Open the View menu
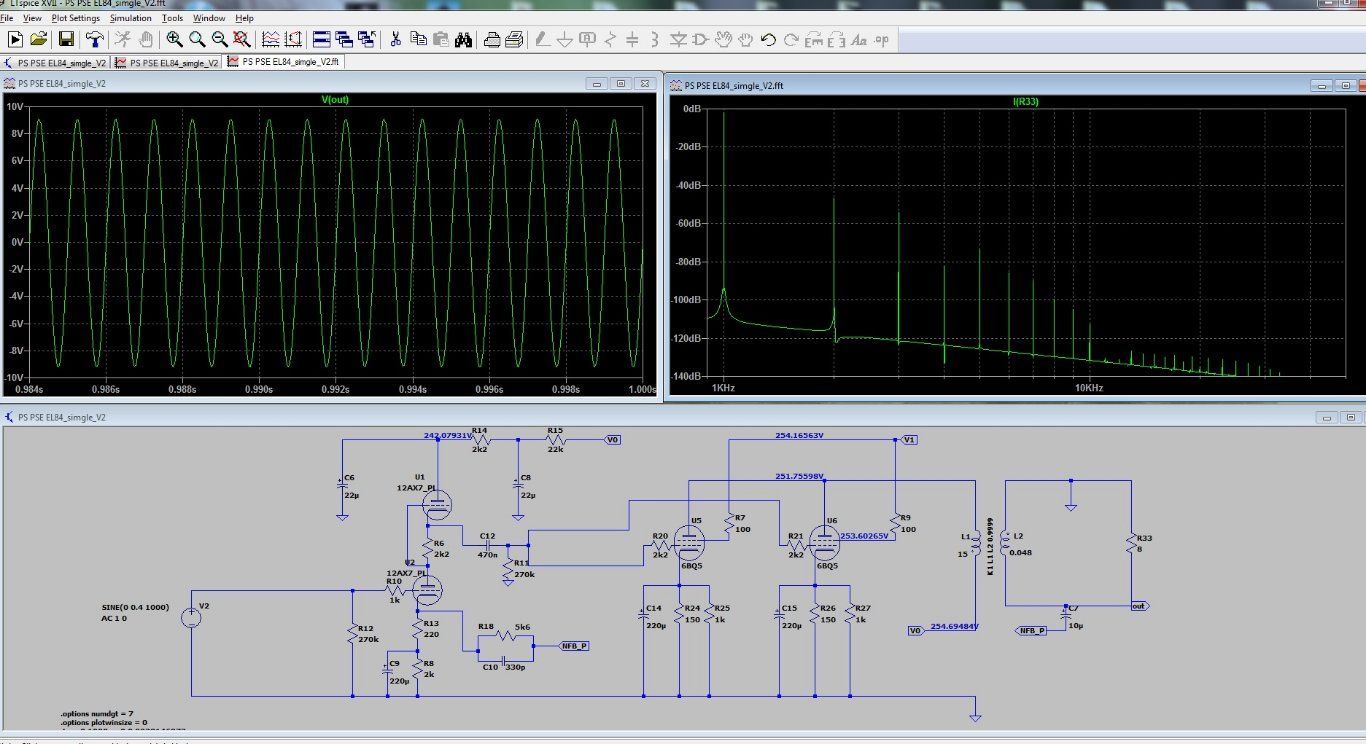 pyautogui.click(x=32, y=18)
